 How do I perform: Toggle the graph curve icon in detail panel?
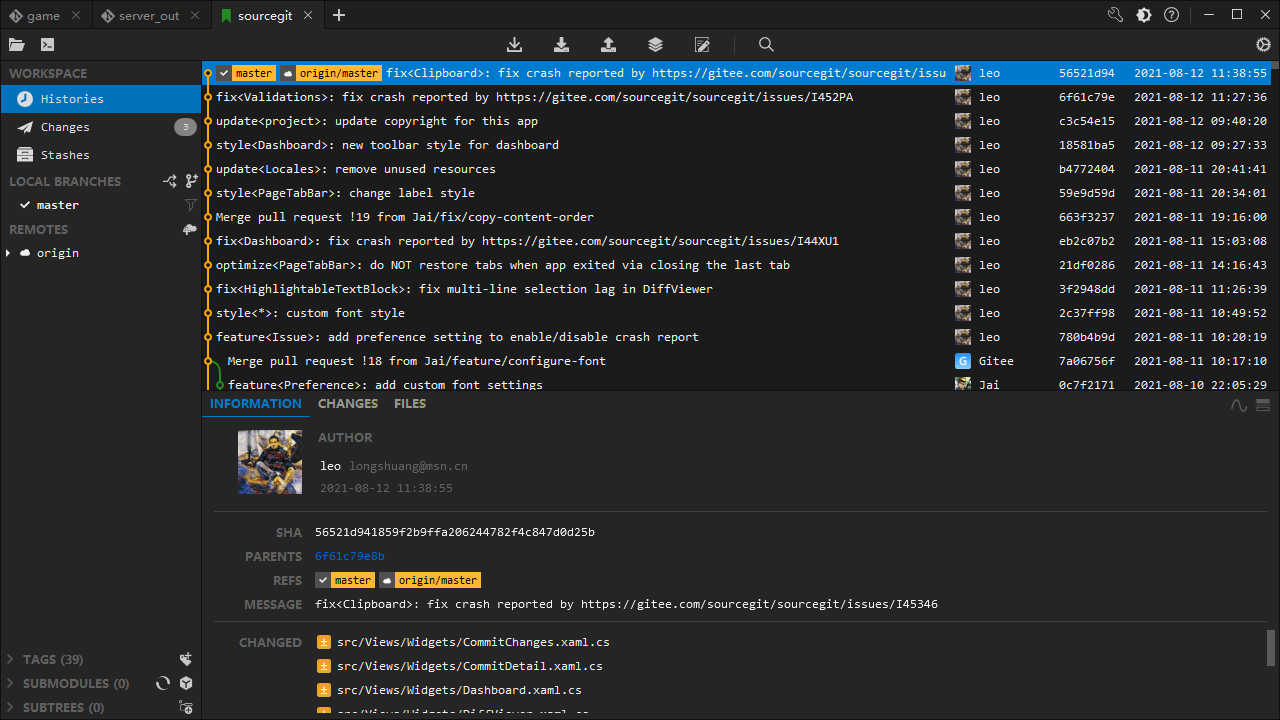(1239, 405)
